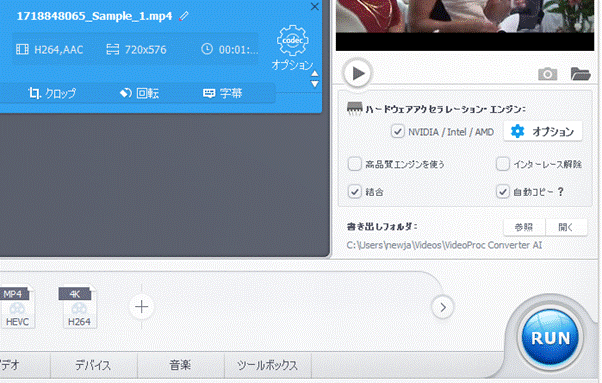Move the video item up in the list
602x383 pixels.
coord(315,73)
